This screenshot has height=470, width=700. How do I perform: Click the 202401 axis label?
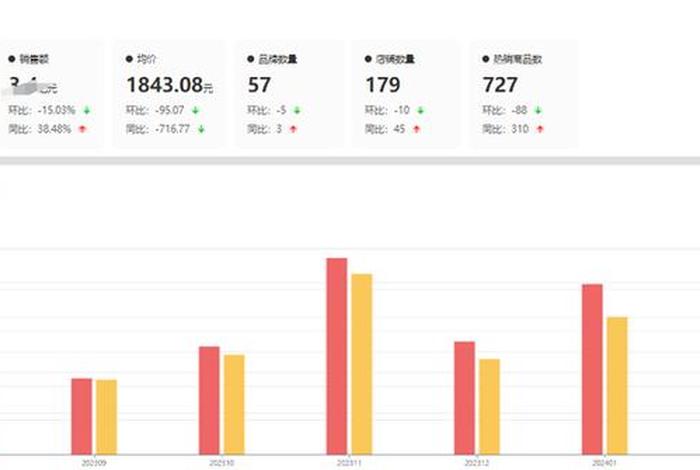tap(604, 463)
